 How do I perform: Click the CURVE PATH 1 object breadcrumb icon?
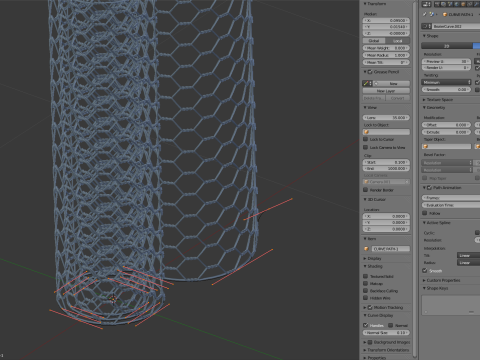click(x=445, y=14)
